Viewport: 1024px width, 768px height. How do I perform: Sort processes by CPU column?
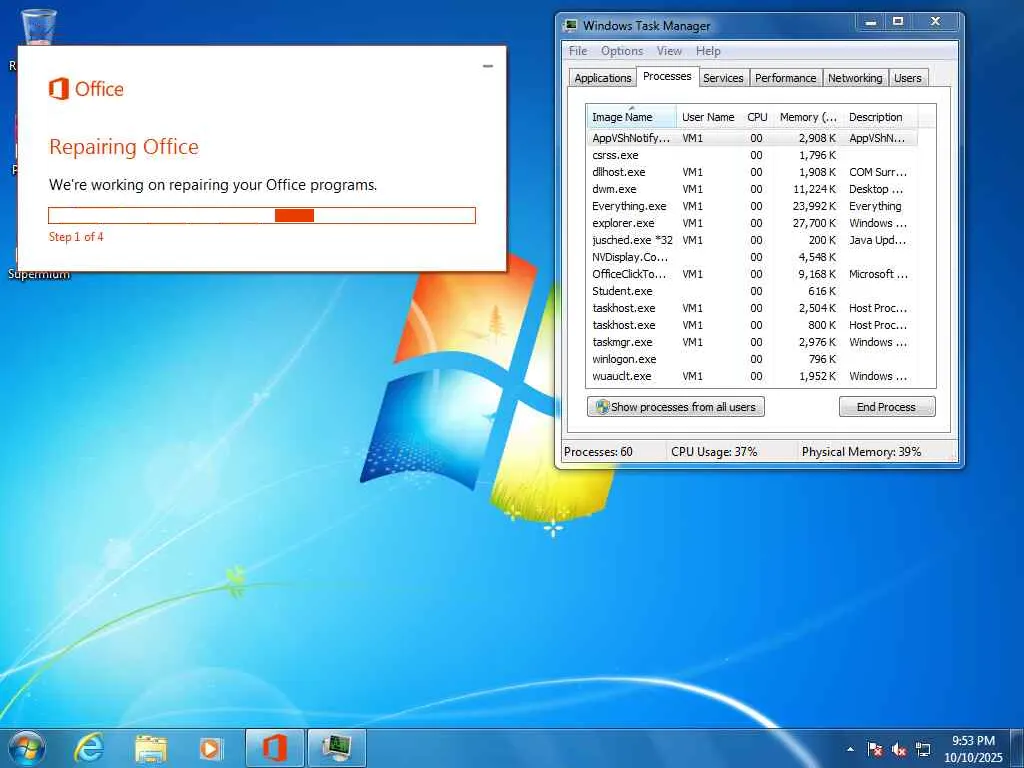757,117
